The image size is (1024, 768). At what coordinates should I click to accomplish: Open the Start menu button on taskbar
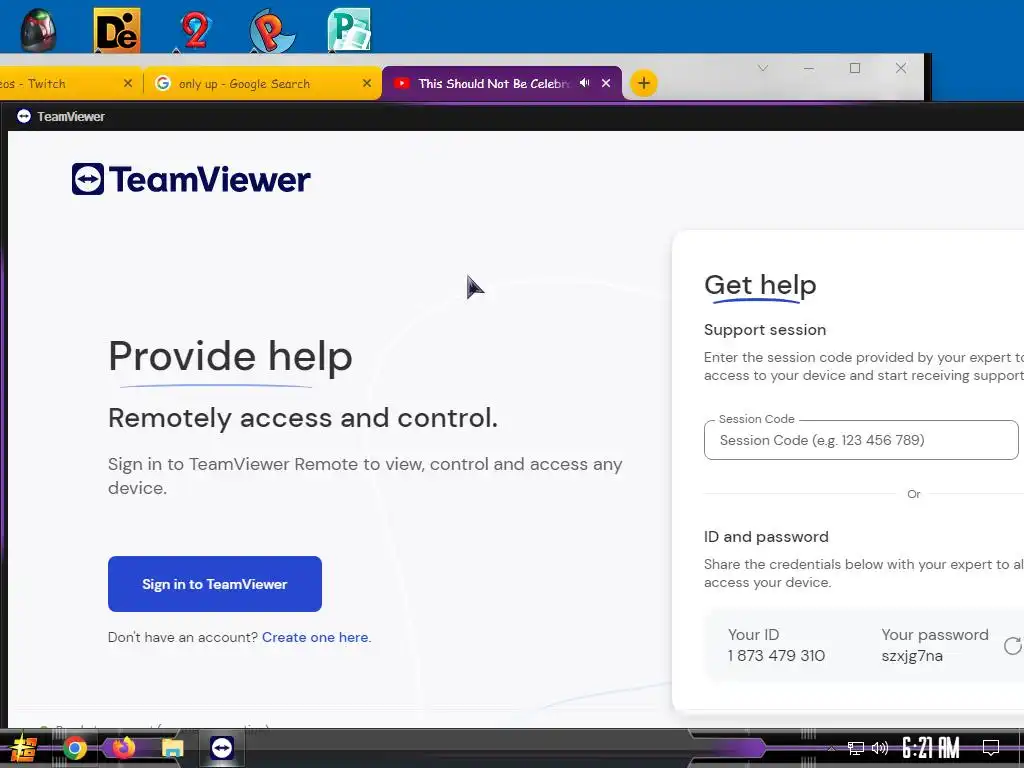(24, 748)
